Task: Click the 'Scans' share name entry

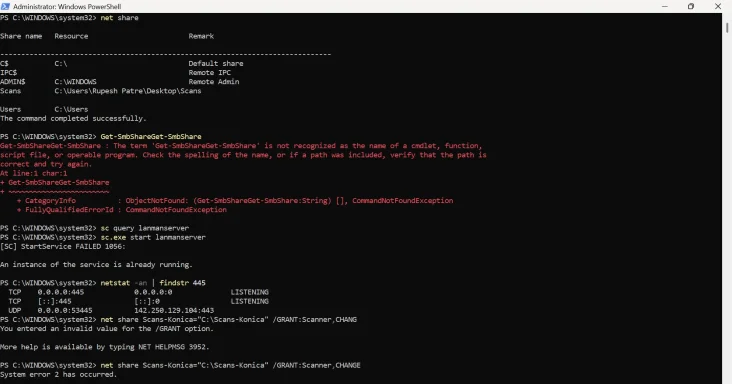Action: pos(10,91)
